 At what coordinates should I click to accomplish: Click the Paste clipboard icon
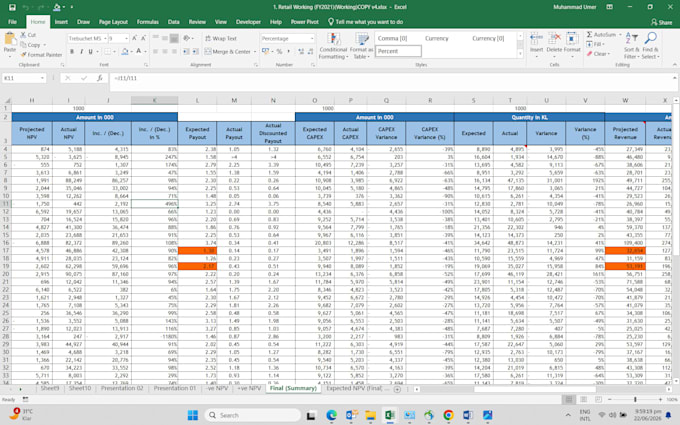[10, 40]
